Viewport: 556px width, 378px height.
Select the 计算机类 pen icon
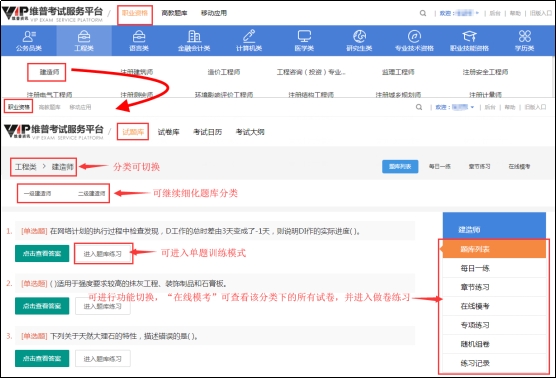249,36
